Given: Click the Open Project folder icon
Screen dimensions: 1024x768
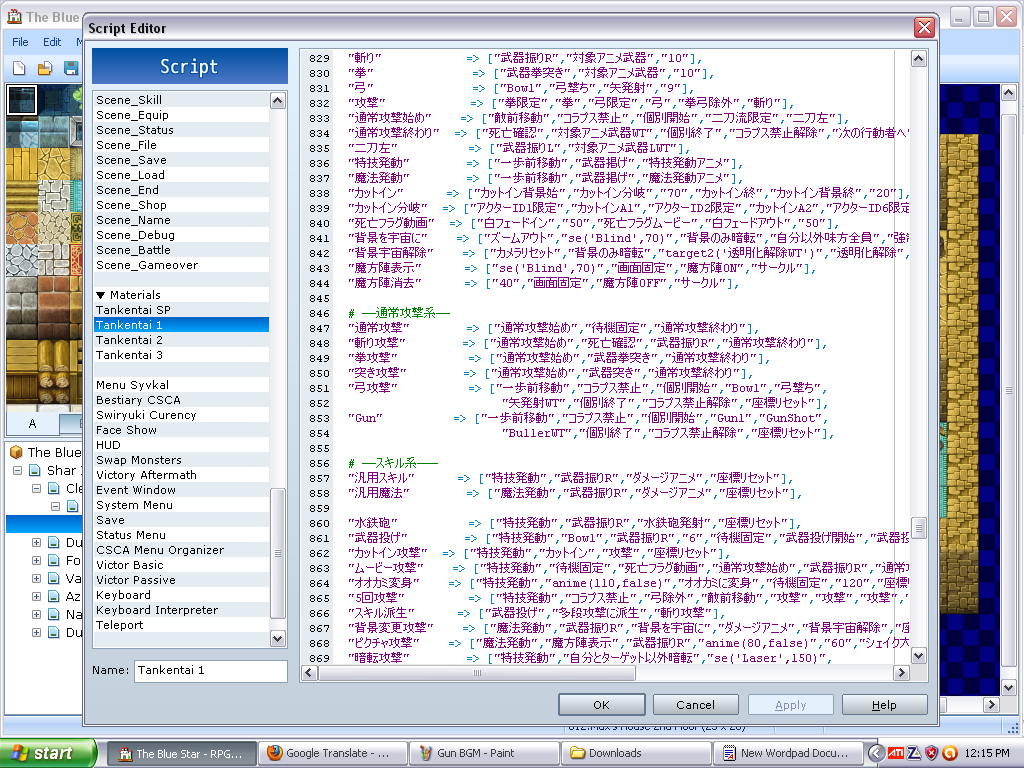Looking at the screenshot, I should (44, 68).
